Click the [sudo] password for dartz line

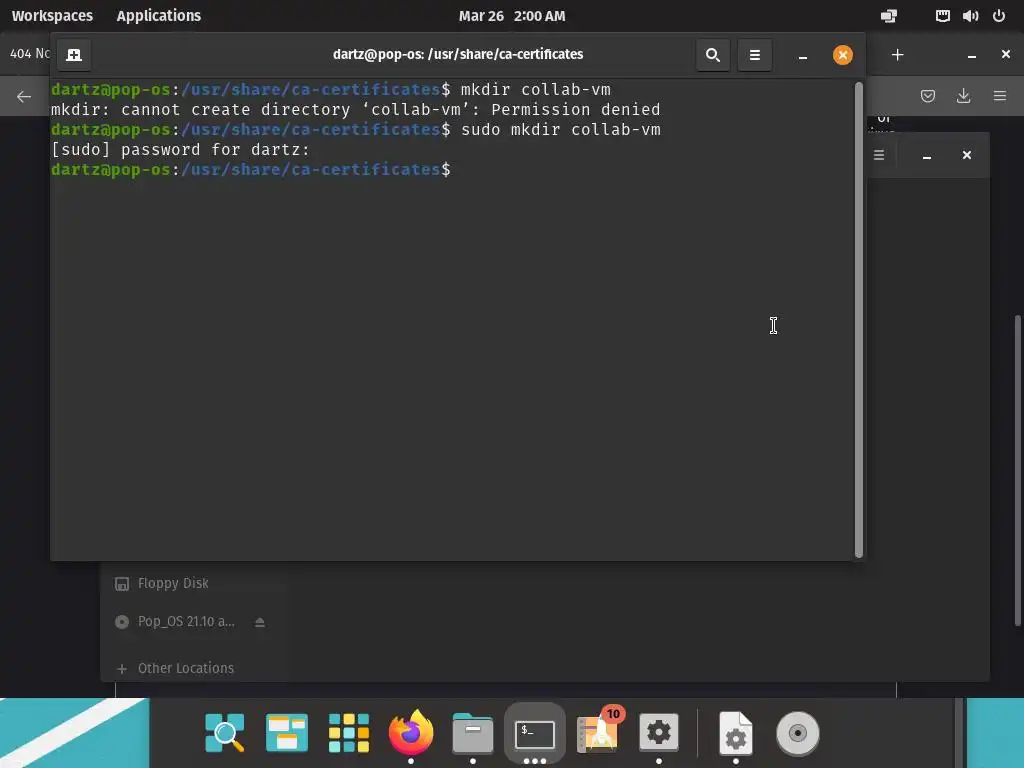(x=181, y=150)
